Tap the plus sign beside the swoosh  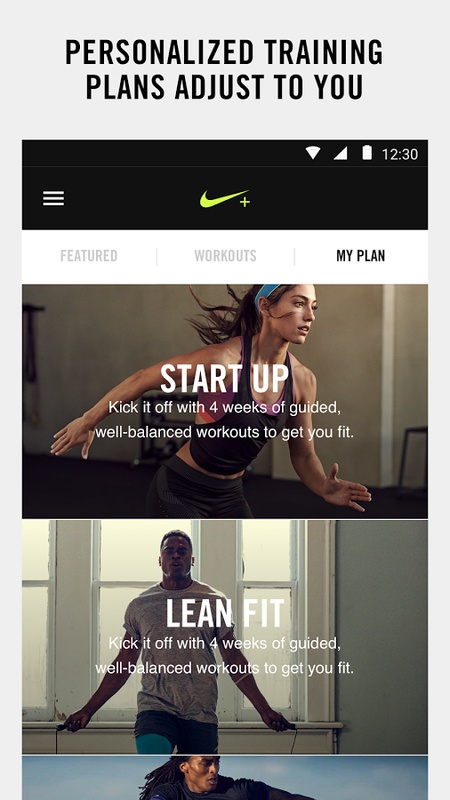pyautogui.click(x=245, y=202)
